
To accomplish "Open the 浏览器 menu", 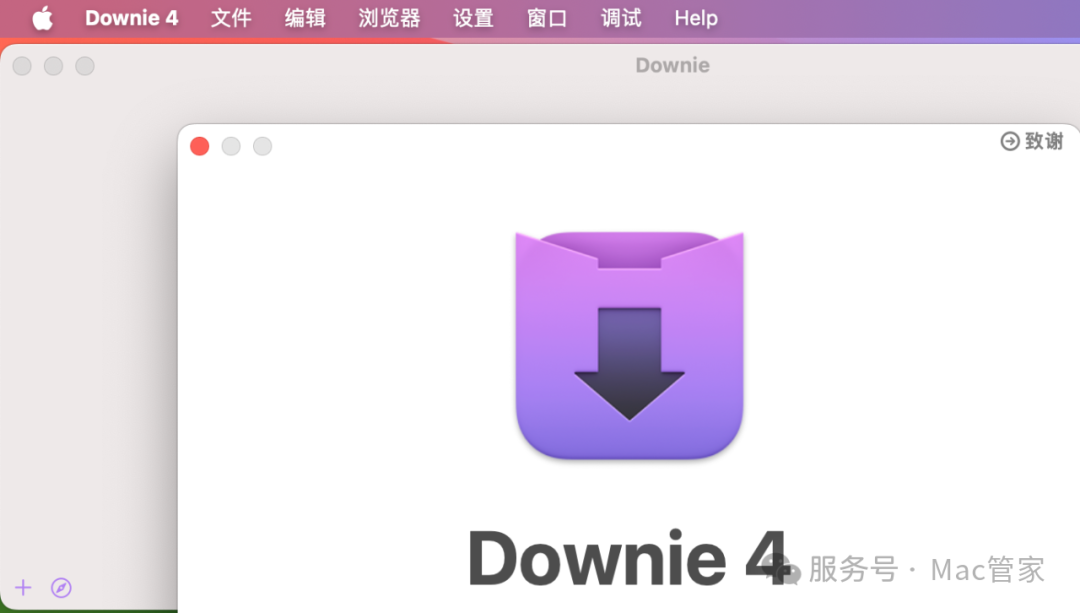I will (x=389, y=18).
